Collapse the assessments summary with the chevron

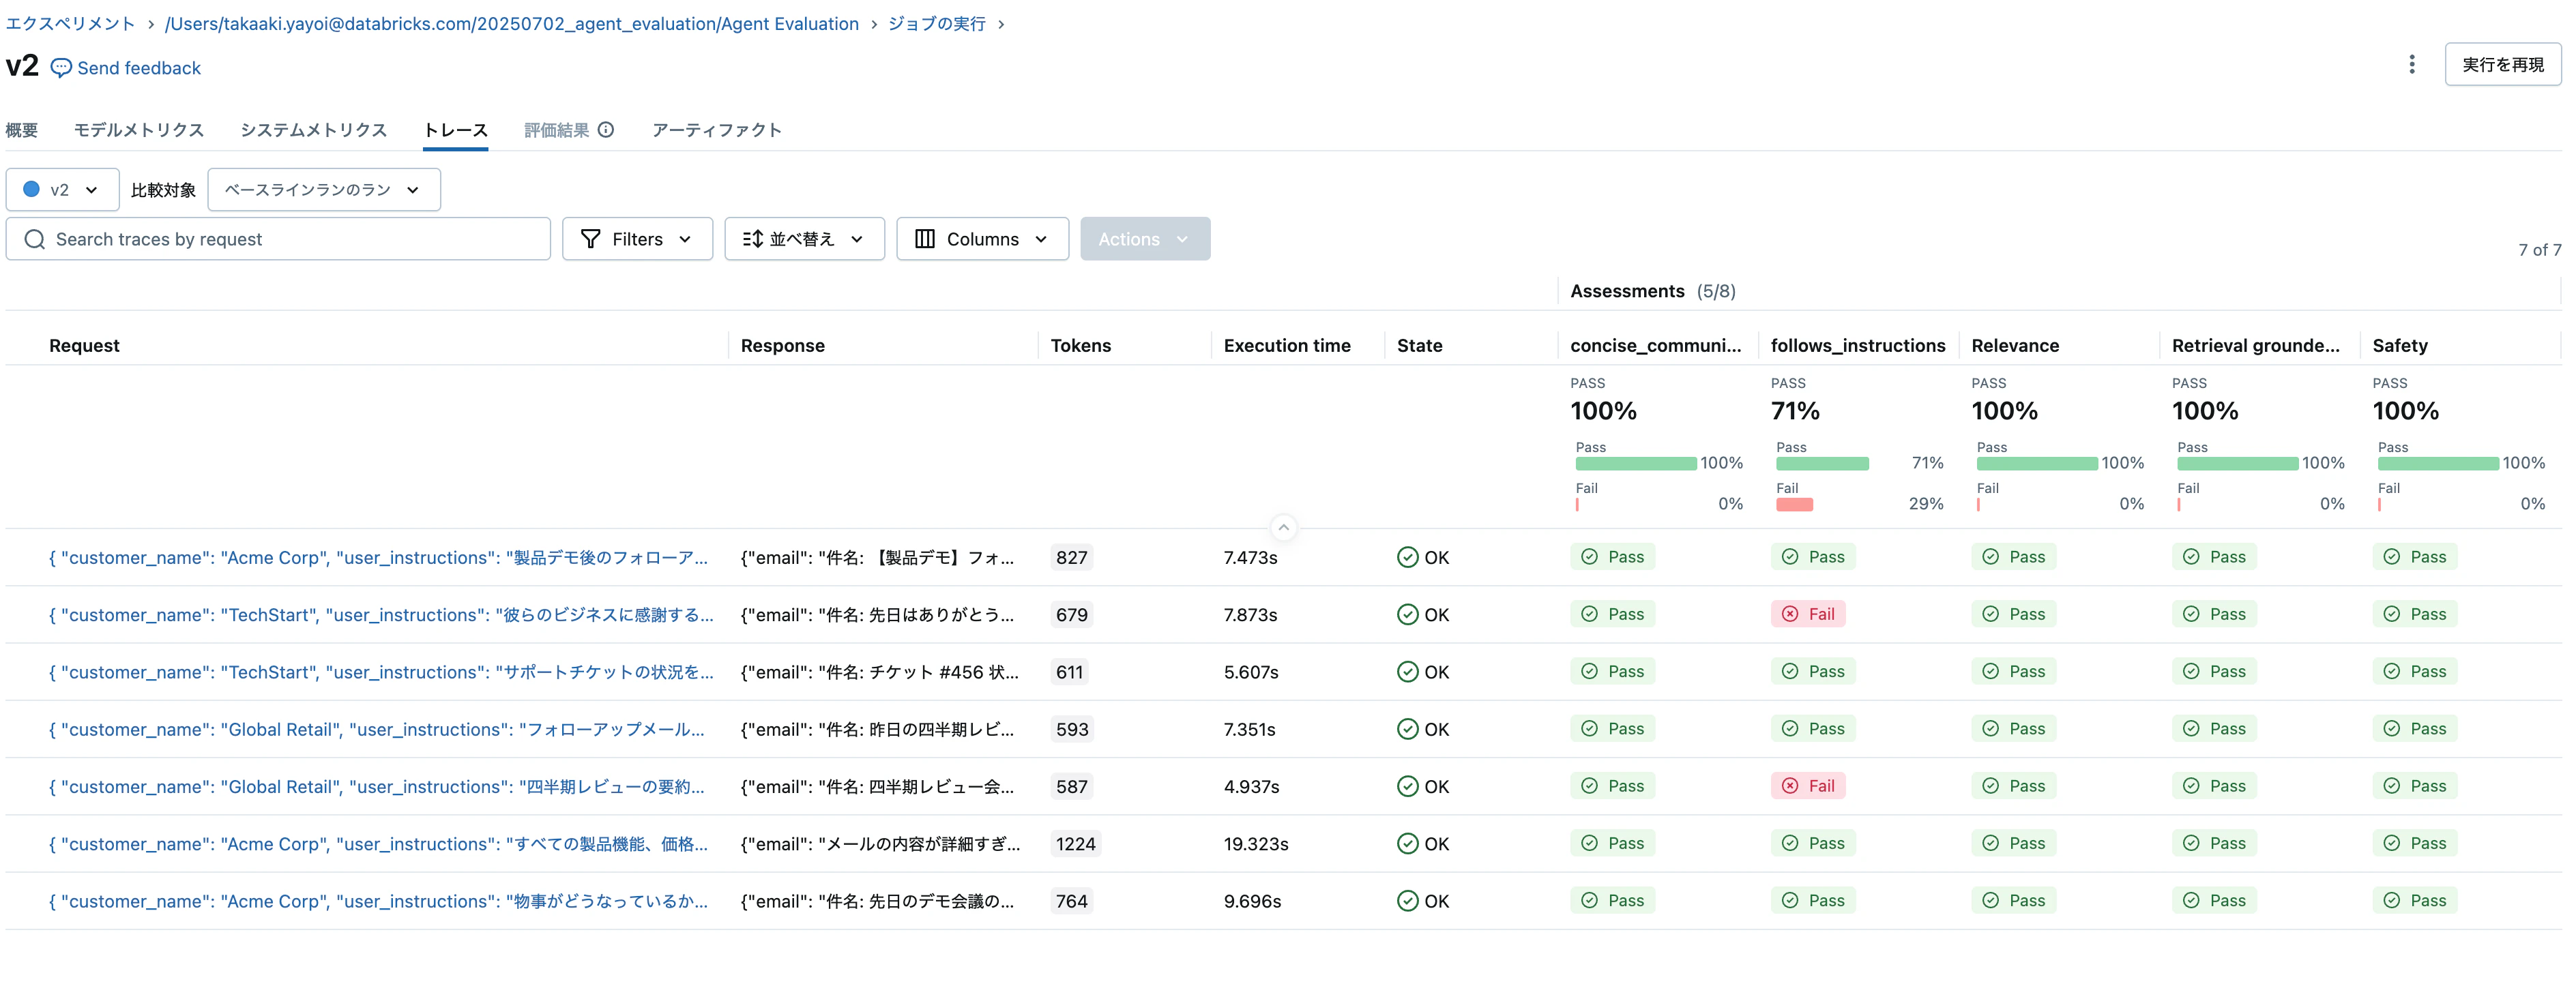pyautogui.click(x=1283, y=527)
